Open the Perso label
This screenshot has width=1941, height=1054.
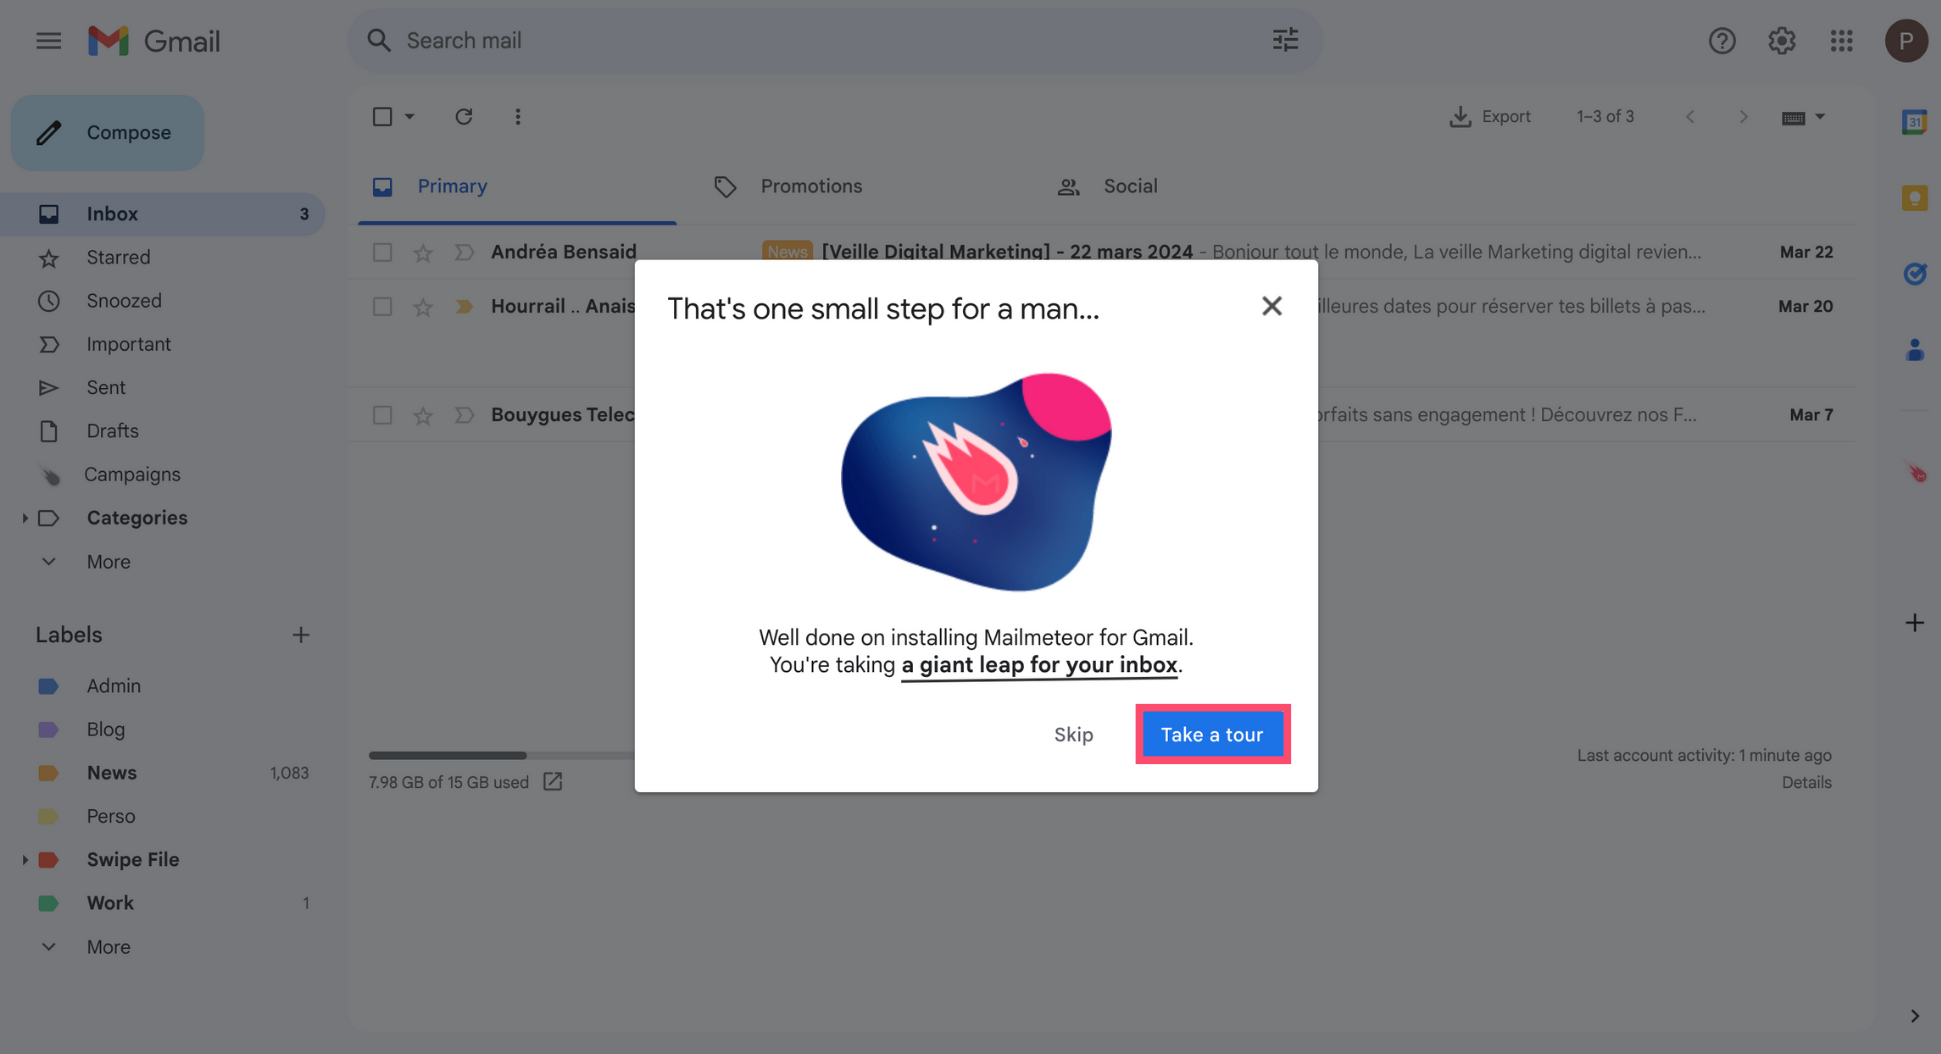click(162, 817)
